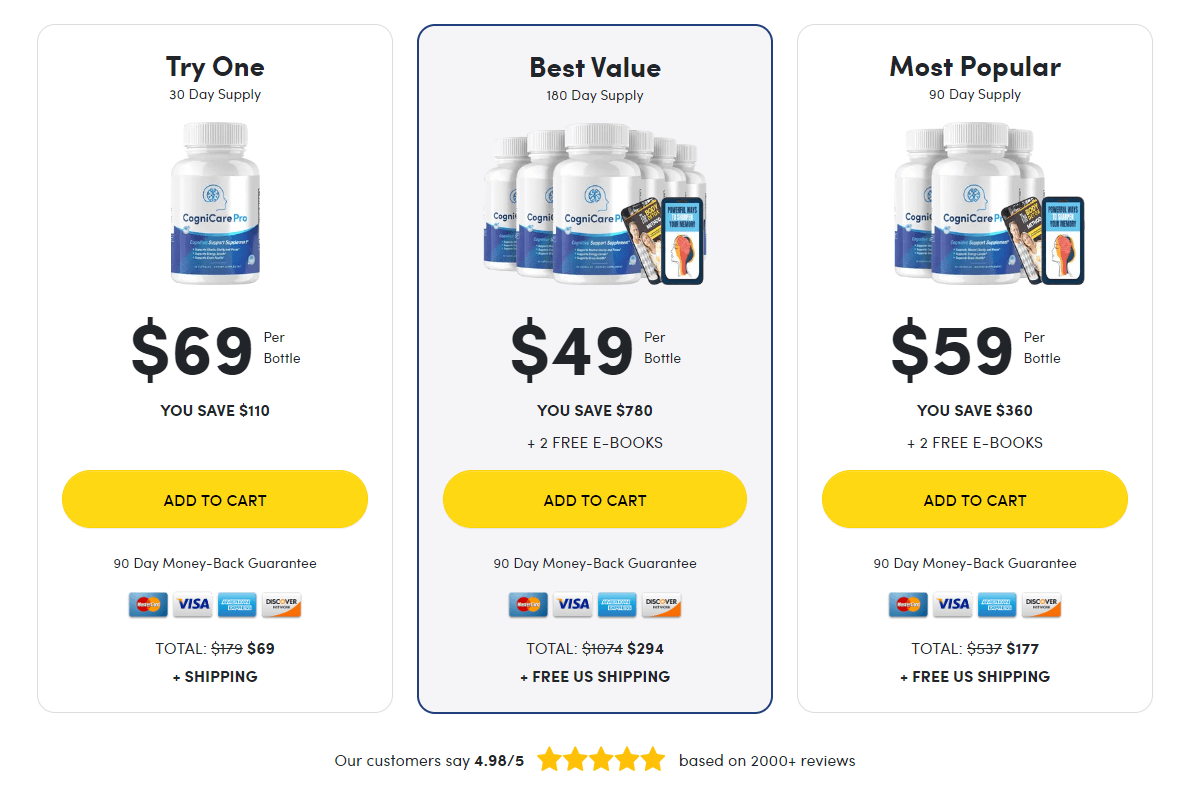
Task: Click the first star in the customer rating
Action: [x=548, y=760]
